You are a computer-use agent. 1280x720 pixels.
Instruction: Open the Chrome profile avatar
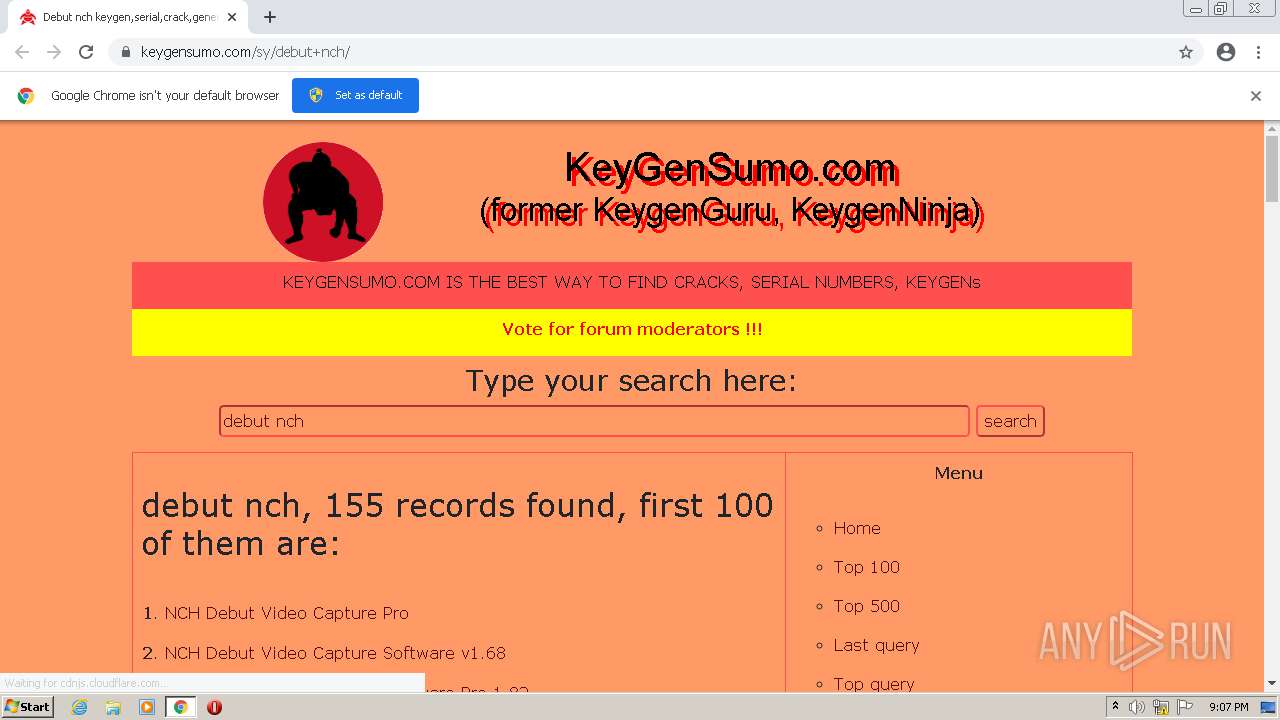coord(1226,52)
